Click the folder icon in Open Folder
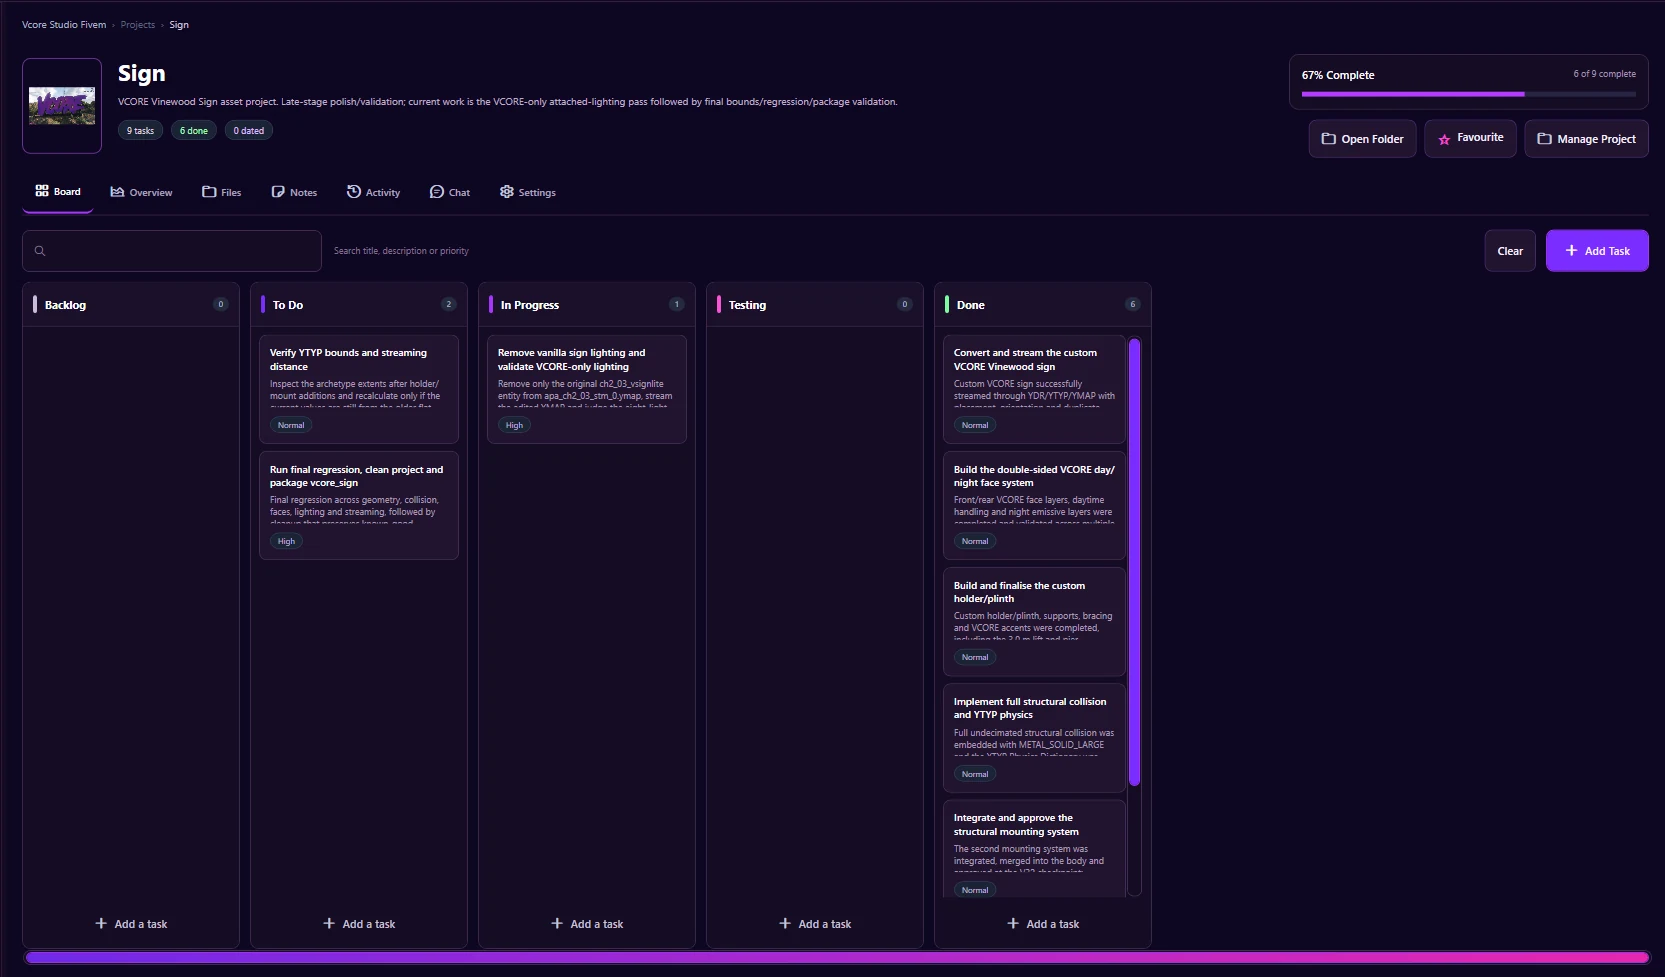Image resolution: width=1665 pixels, height=977 pixels. [1329, 139]
